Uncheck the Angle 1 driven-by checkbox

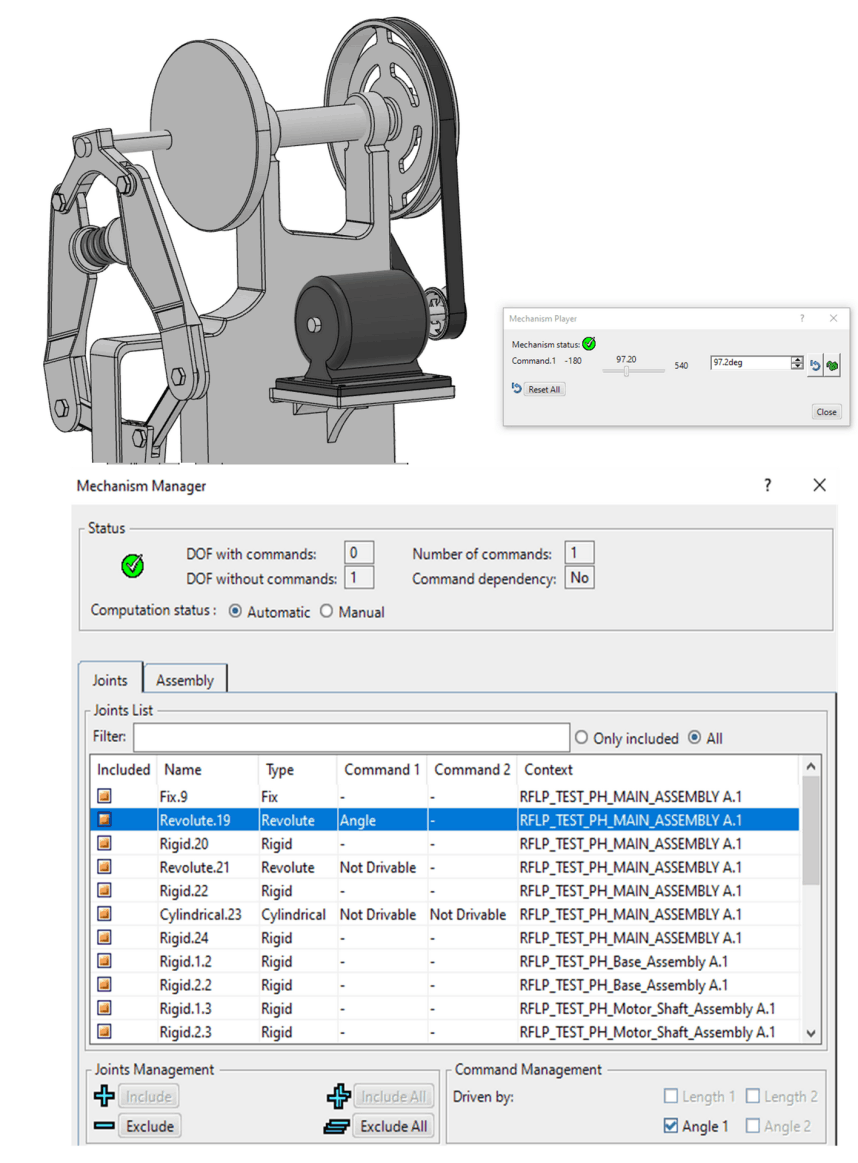point(671,1126)
